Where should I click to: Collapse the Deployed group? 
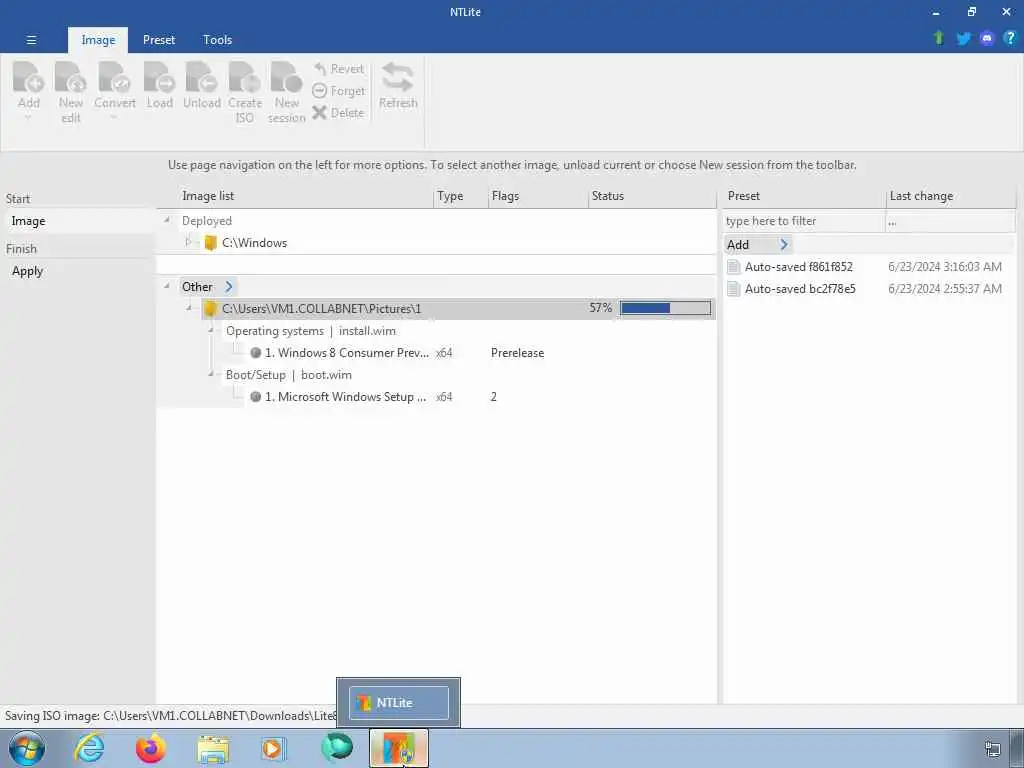[x=167, y=220]
